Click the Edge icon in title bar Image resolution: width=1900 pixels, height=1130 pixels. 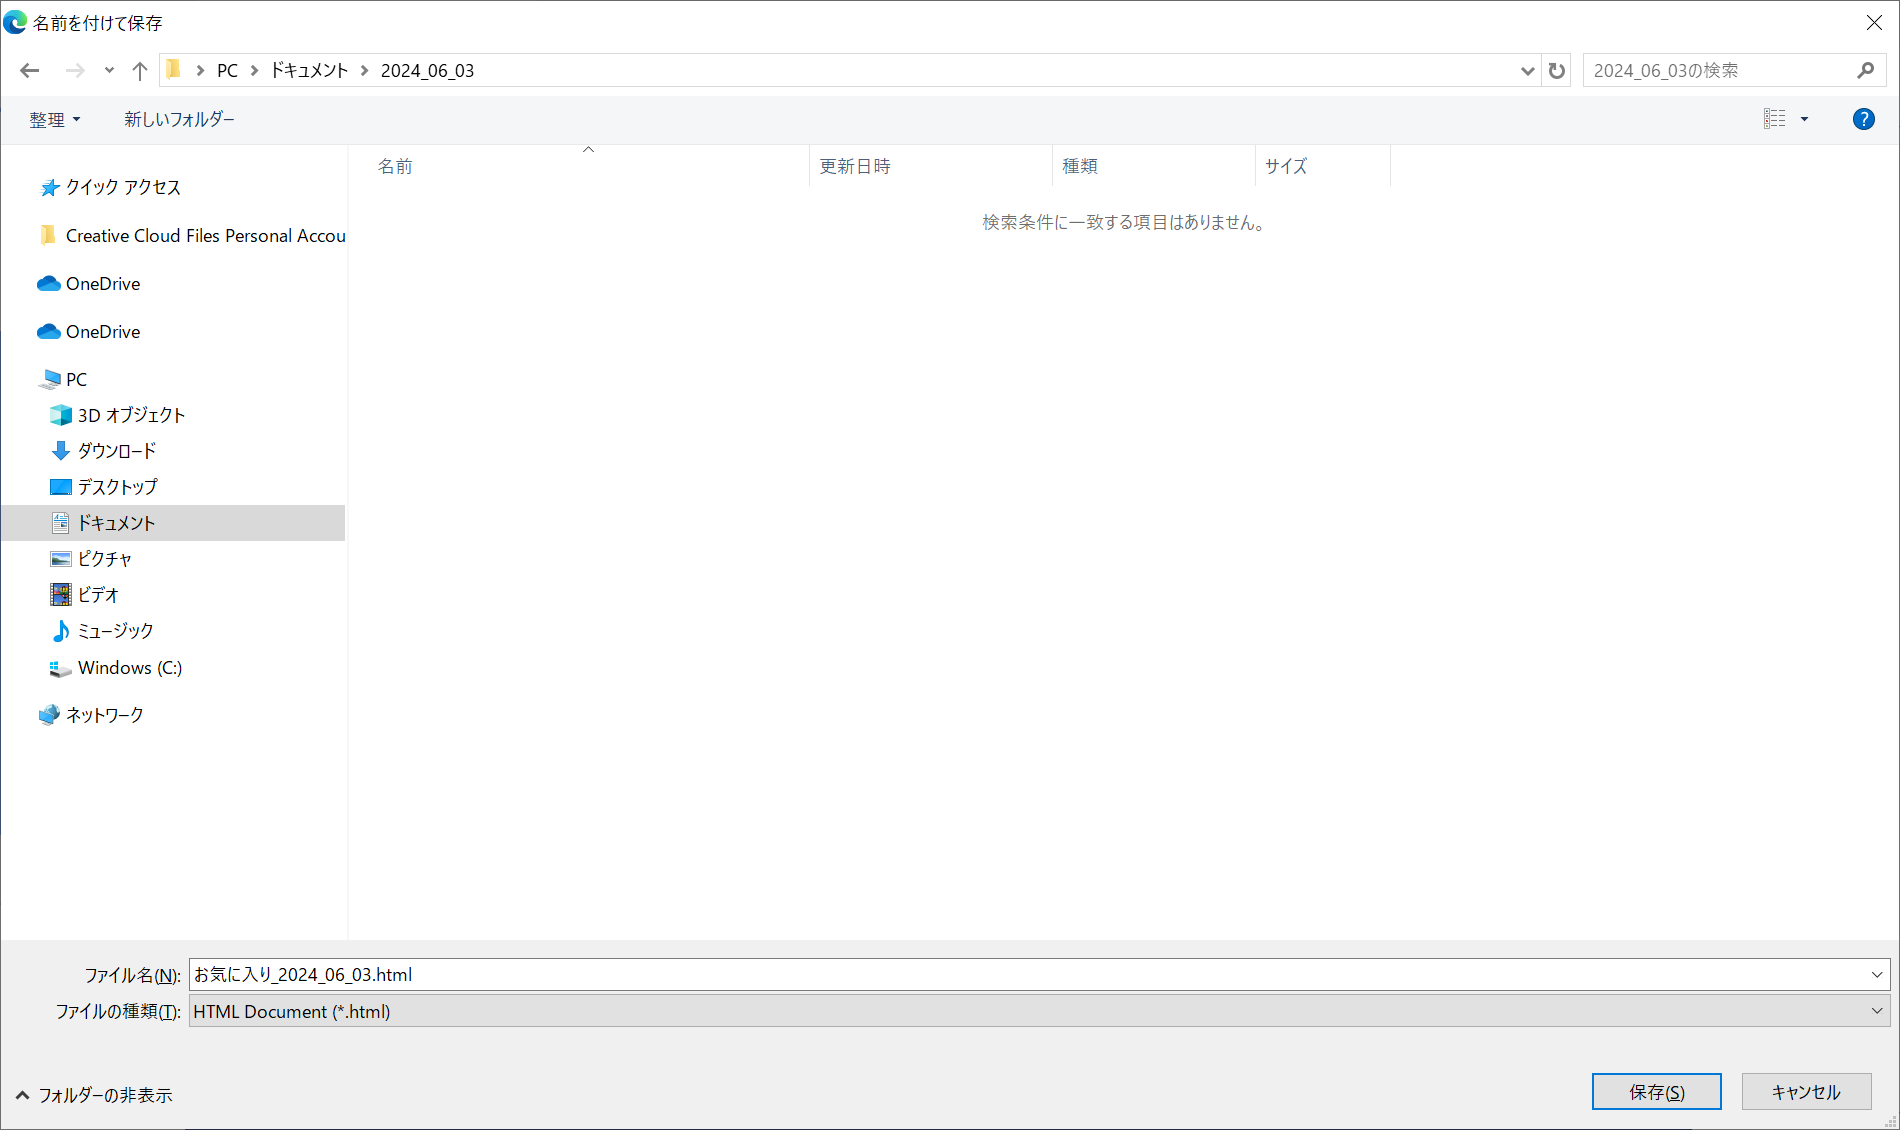pos(15,22)
